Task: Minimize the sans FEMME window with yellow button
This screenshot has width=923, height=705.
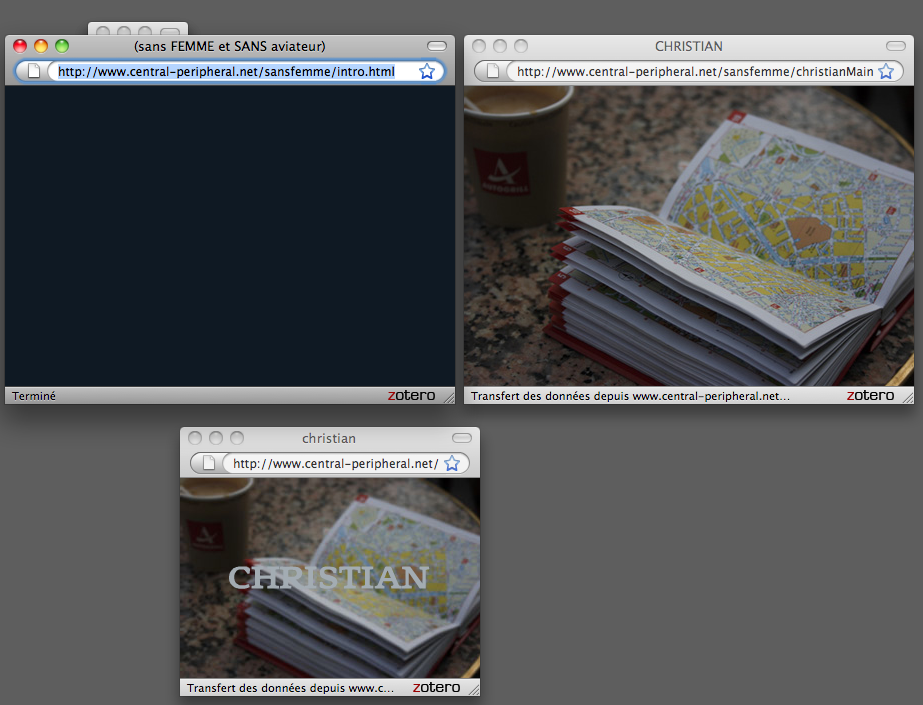Action: 41,46
